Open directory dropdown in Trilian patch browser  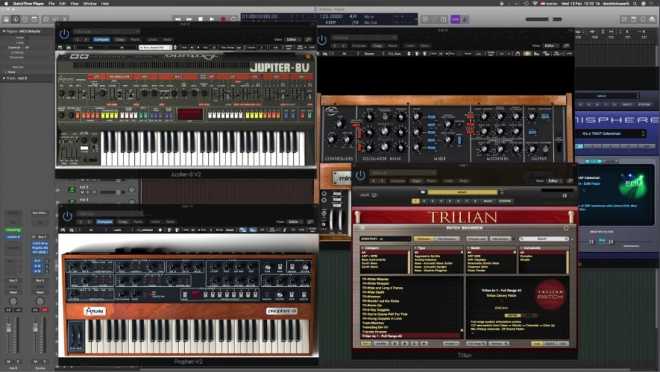tap(385, 239)
